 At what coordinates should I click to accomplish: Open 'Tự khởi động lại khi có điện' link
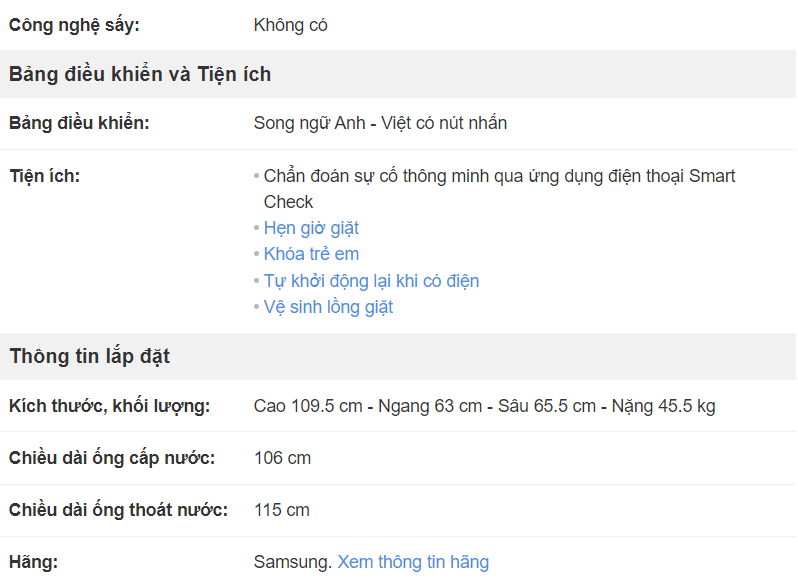pos(371,281)
